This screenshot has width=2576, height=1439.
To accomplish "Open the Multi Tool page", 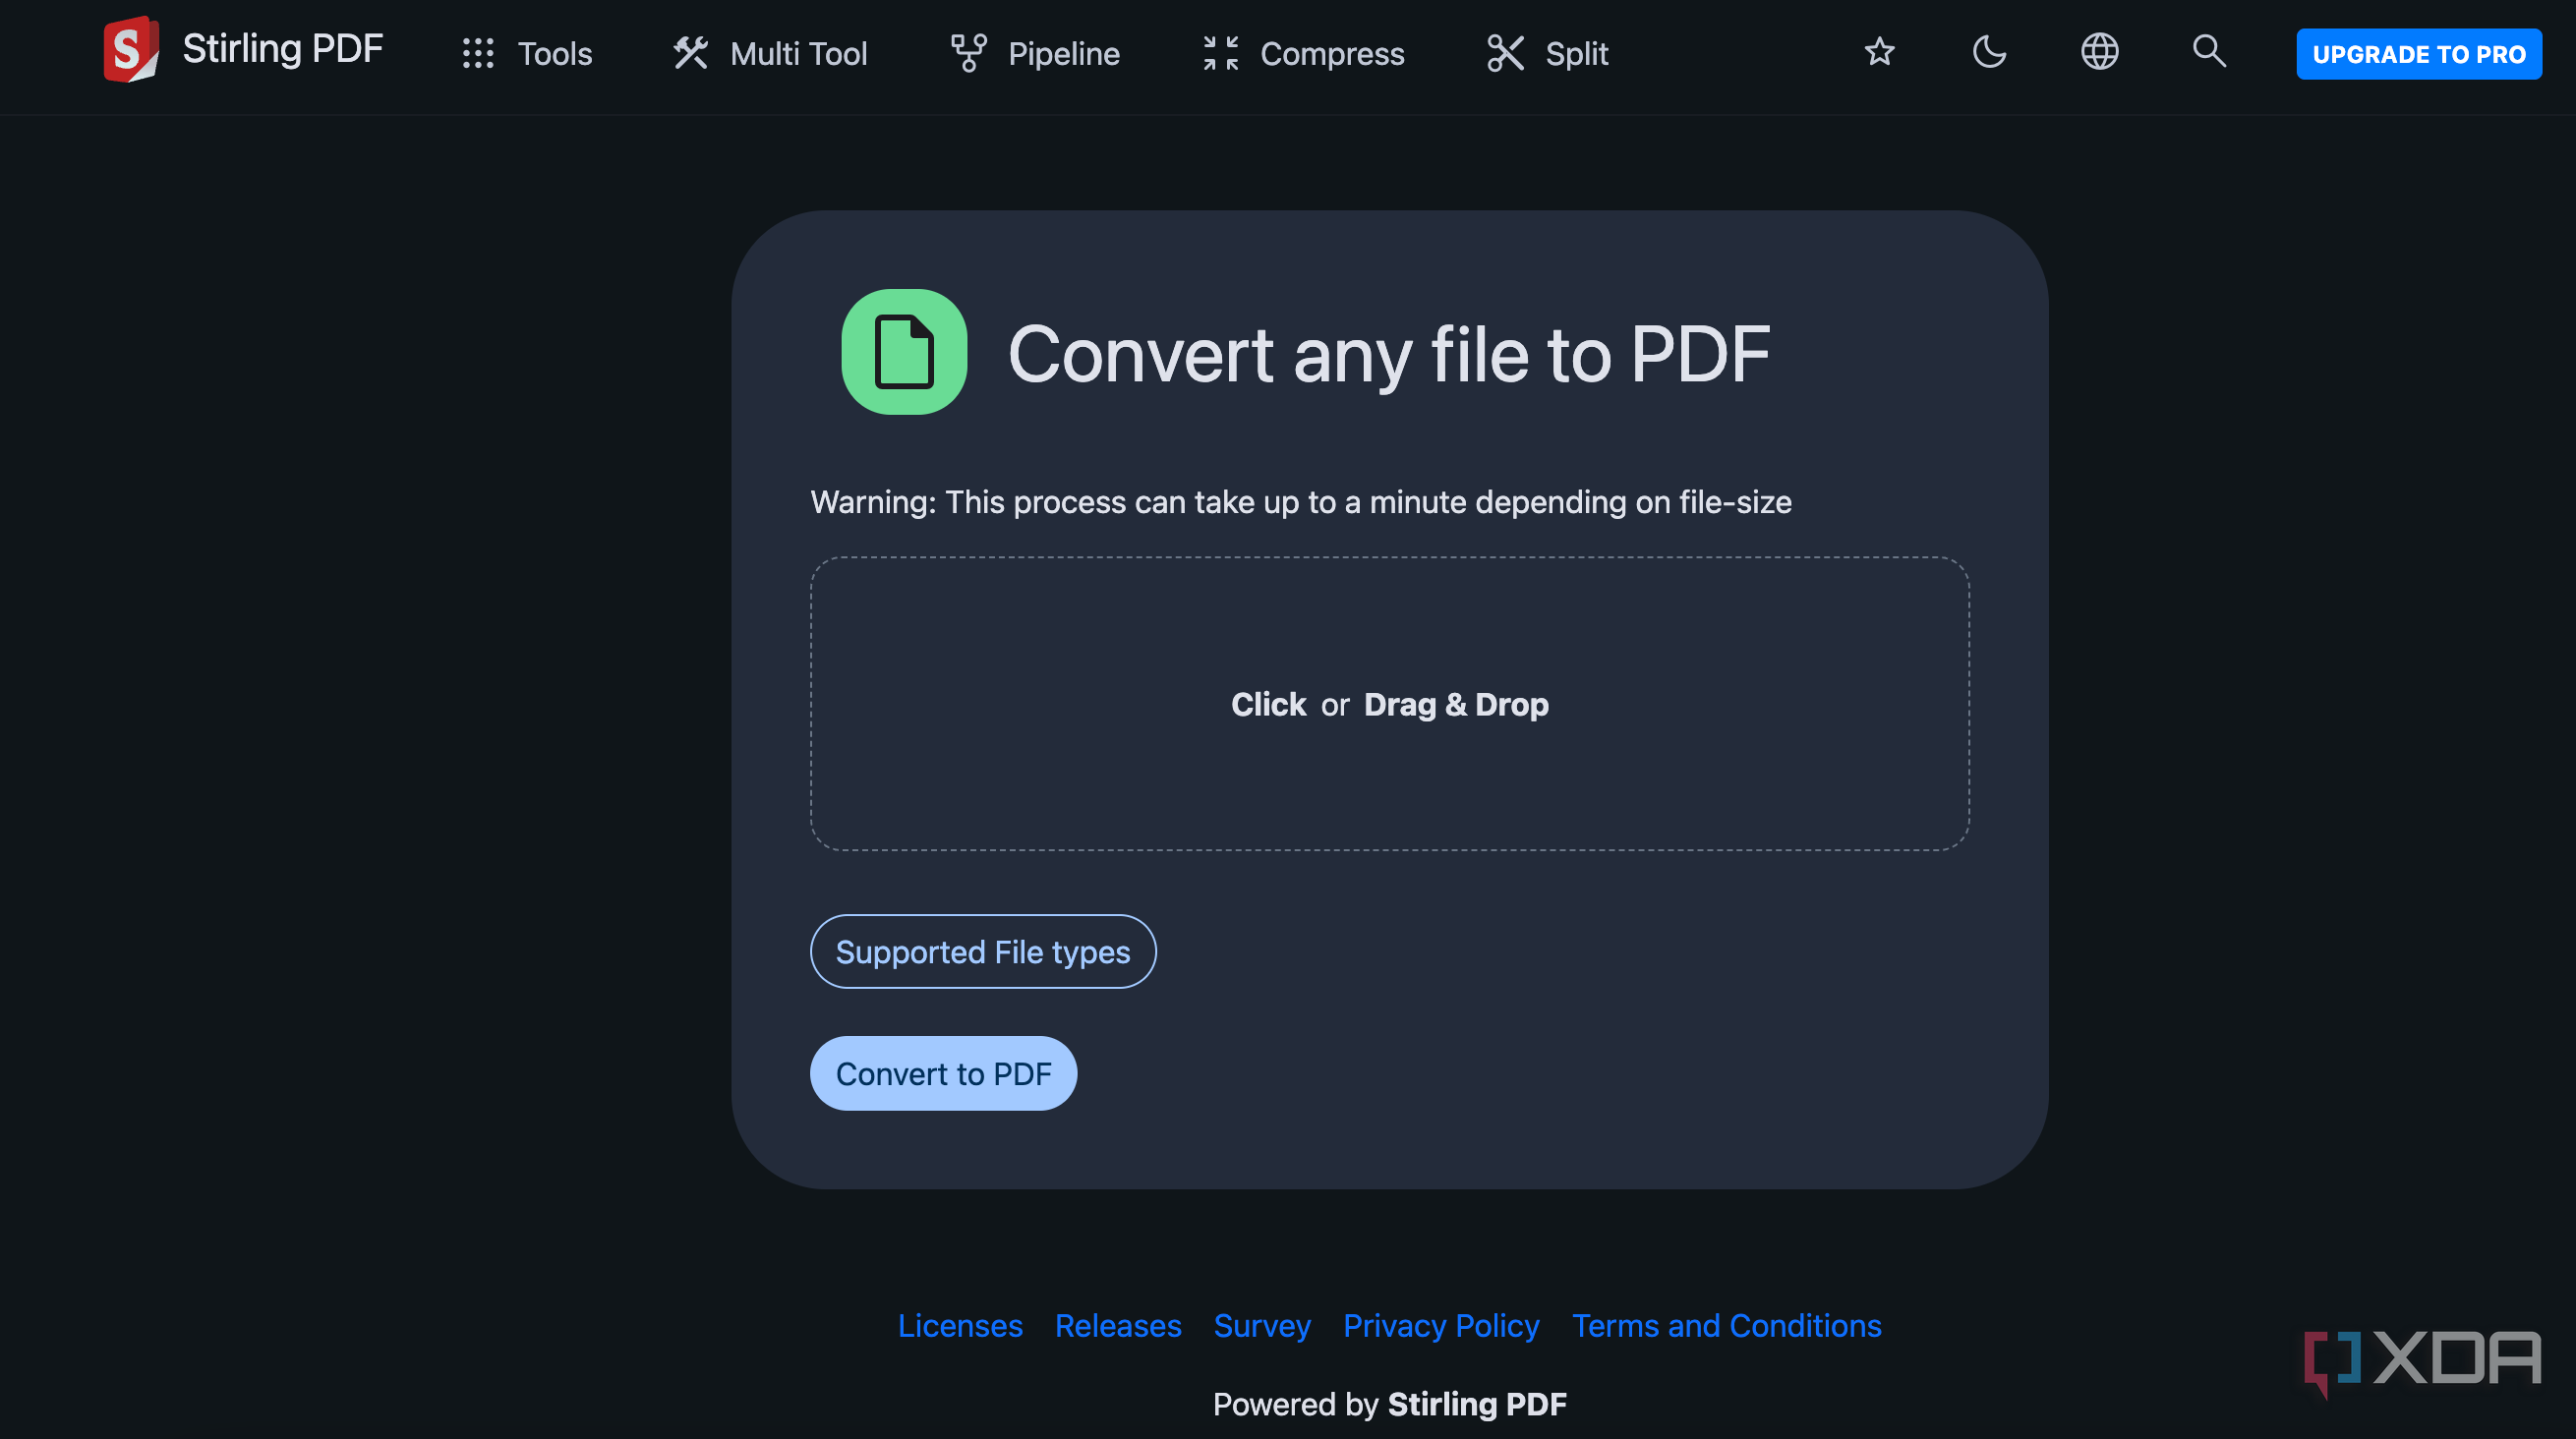I will [770, 53].
